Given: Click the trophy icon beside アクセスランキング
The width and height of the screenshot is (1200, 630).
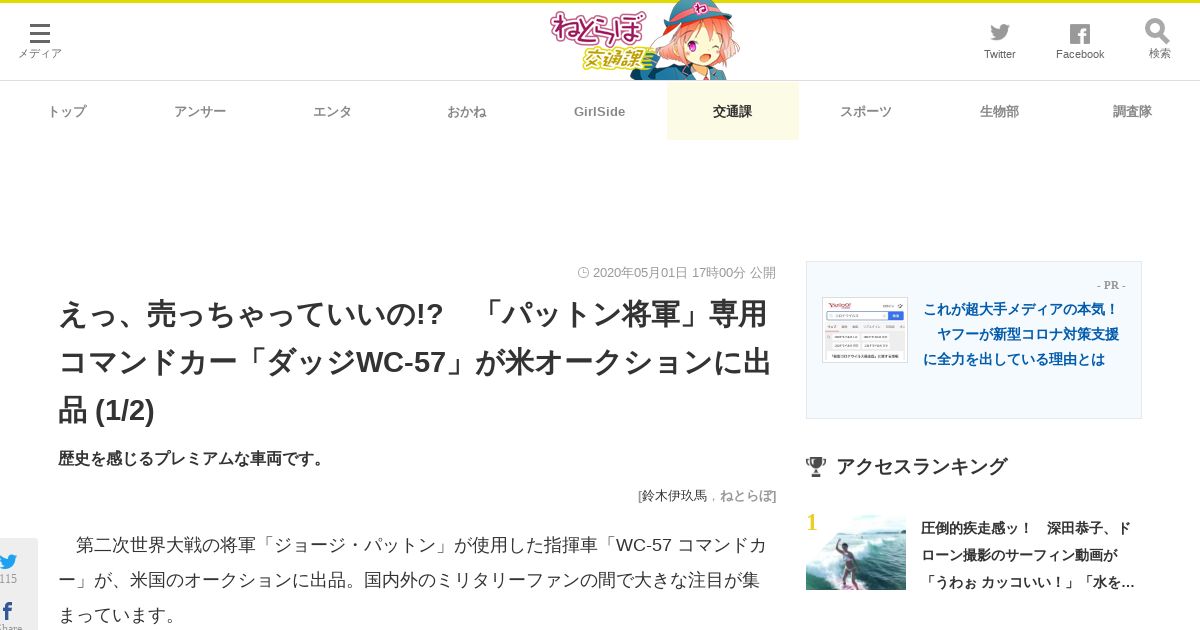Looking at the screenshot, I should [816, 466].
